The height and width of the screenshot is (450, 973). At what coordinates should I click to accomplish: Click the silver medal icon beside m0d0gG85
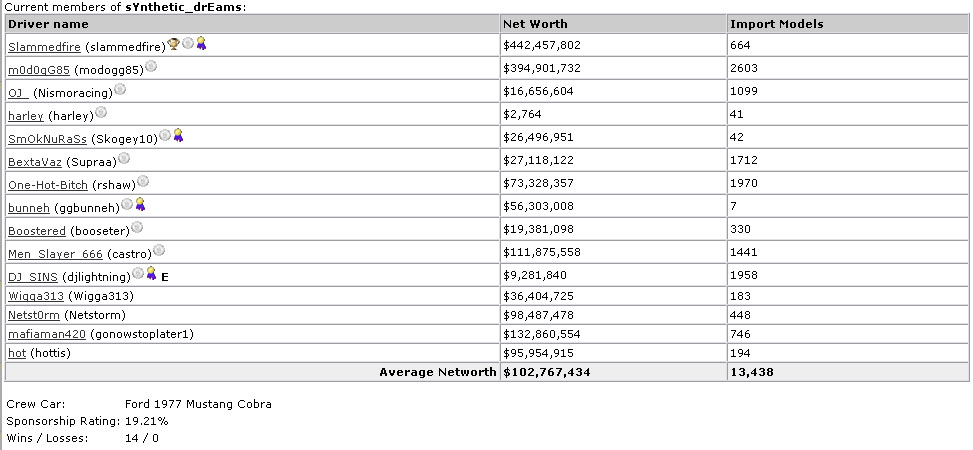pos(151,66)
